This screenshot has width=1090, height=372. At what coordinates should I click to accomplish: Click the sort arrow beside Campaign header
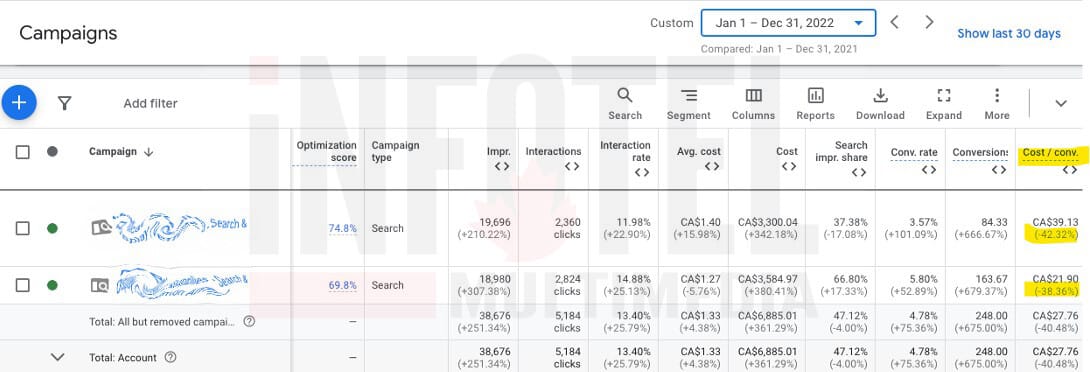148,152
